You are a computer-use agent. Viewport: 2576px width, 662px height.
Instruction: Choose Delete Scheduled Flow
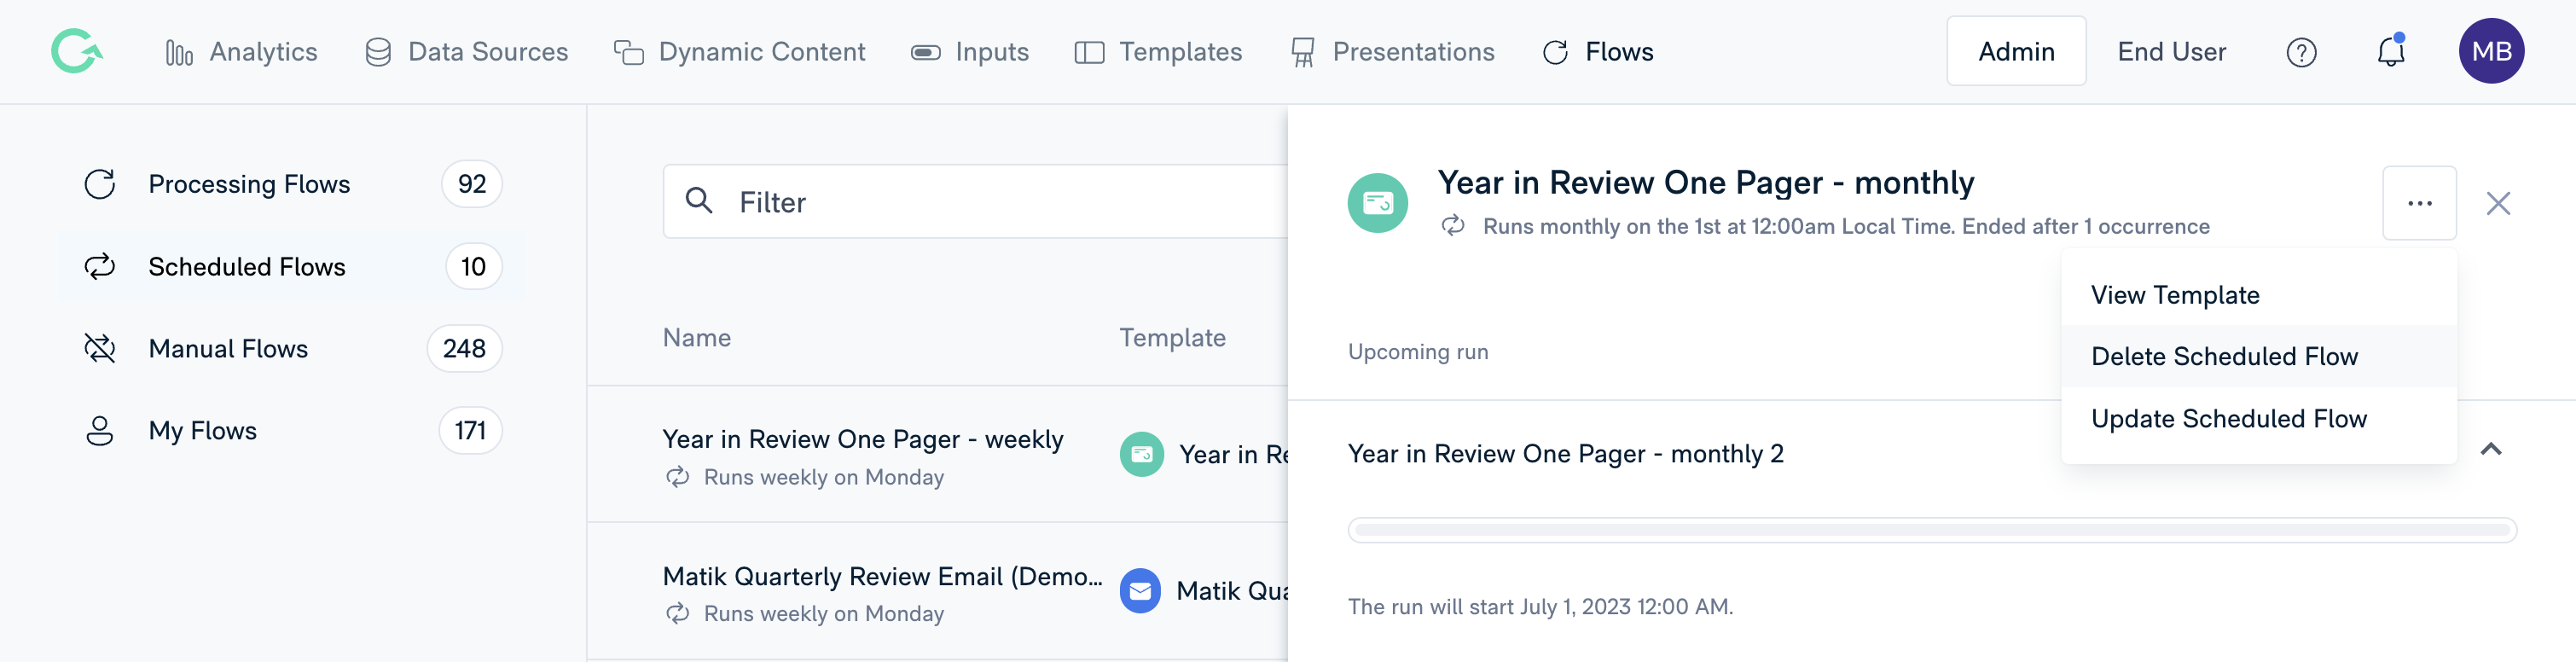(x=2259, y=357)
